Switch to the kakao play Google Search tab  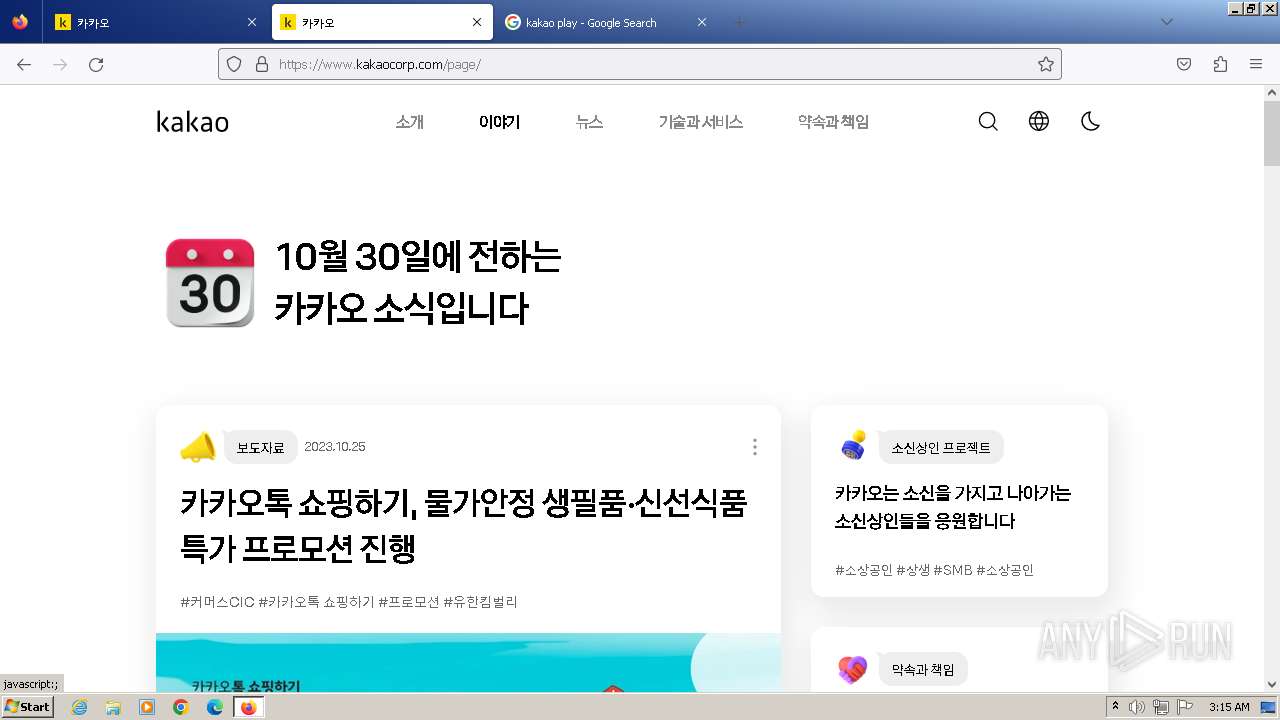click(x=606, y=22)
